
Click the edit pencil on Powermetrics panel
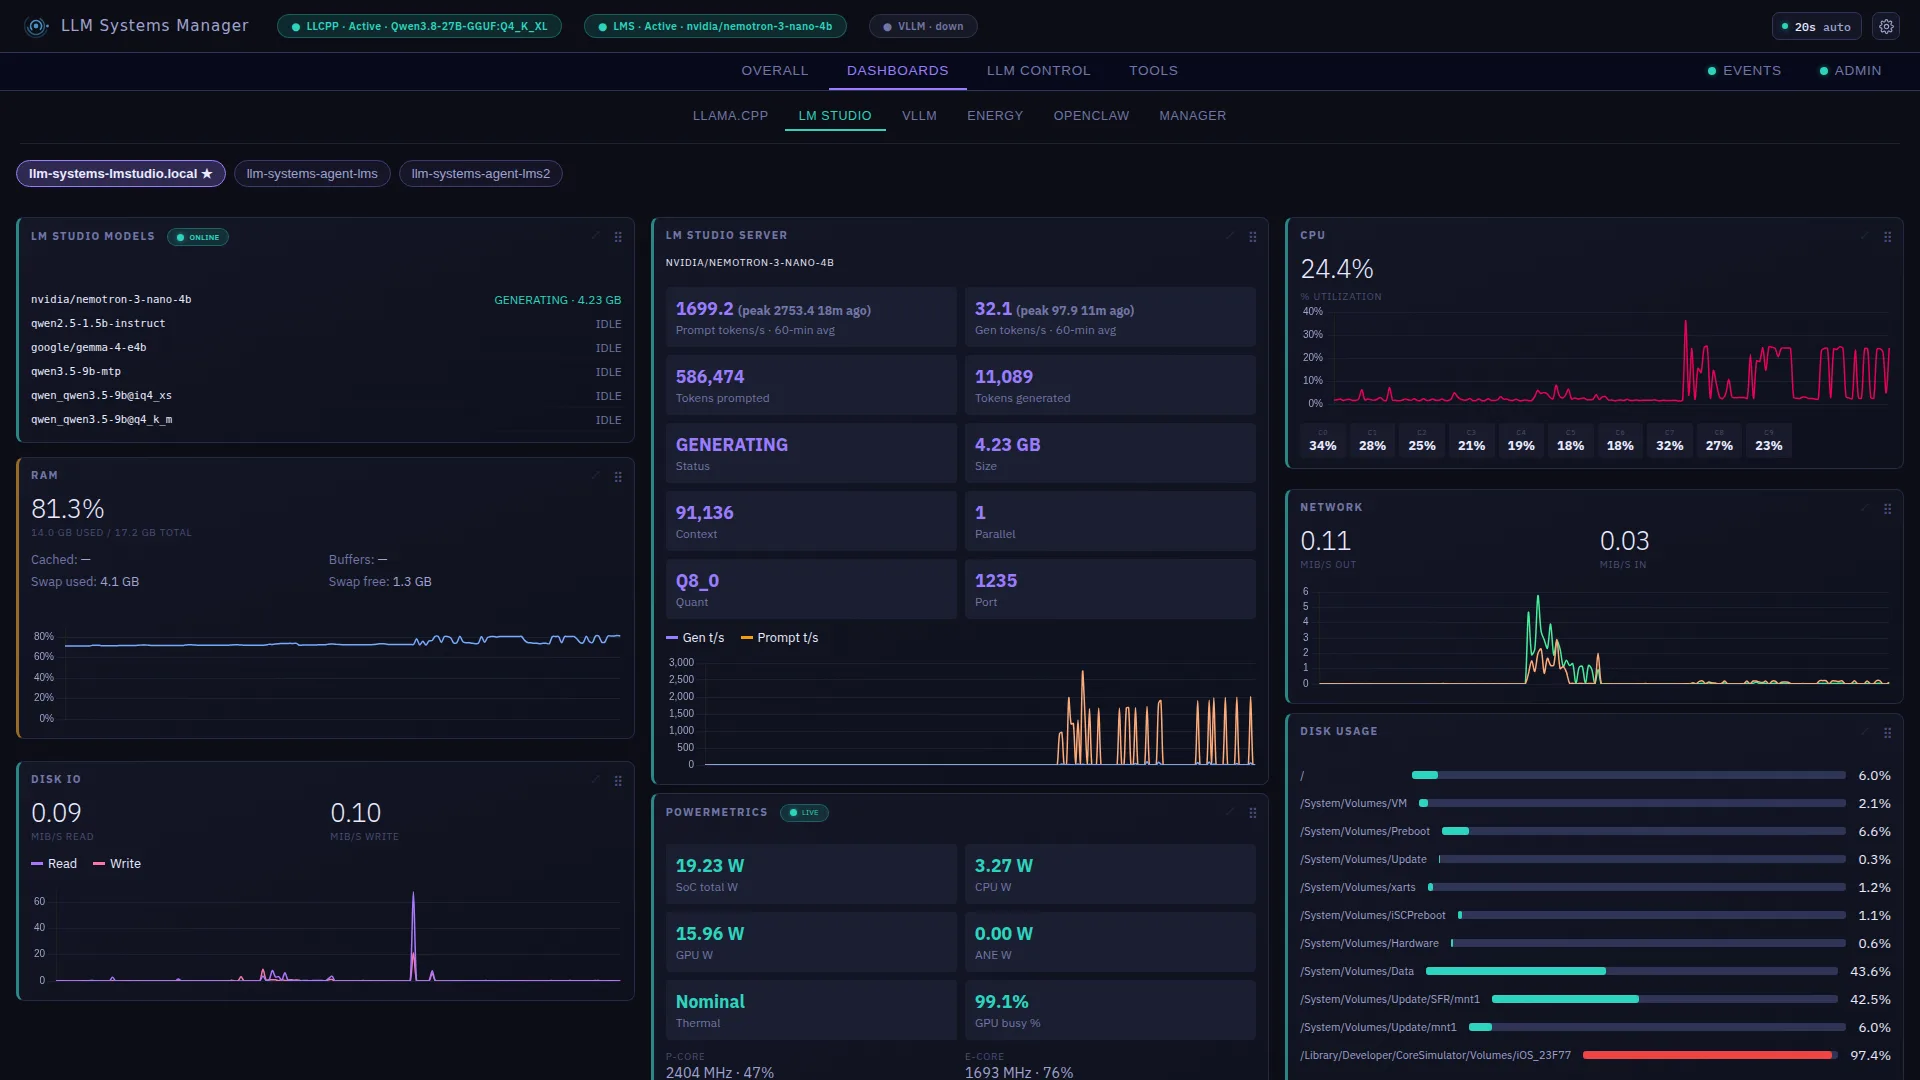pyautogui.click(x=1230, y=812)
